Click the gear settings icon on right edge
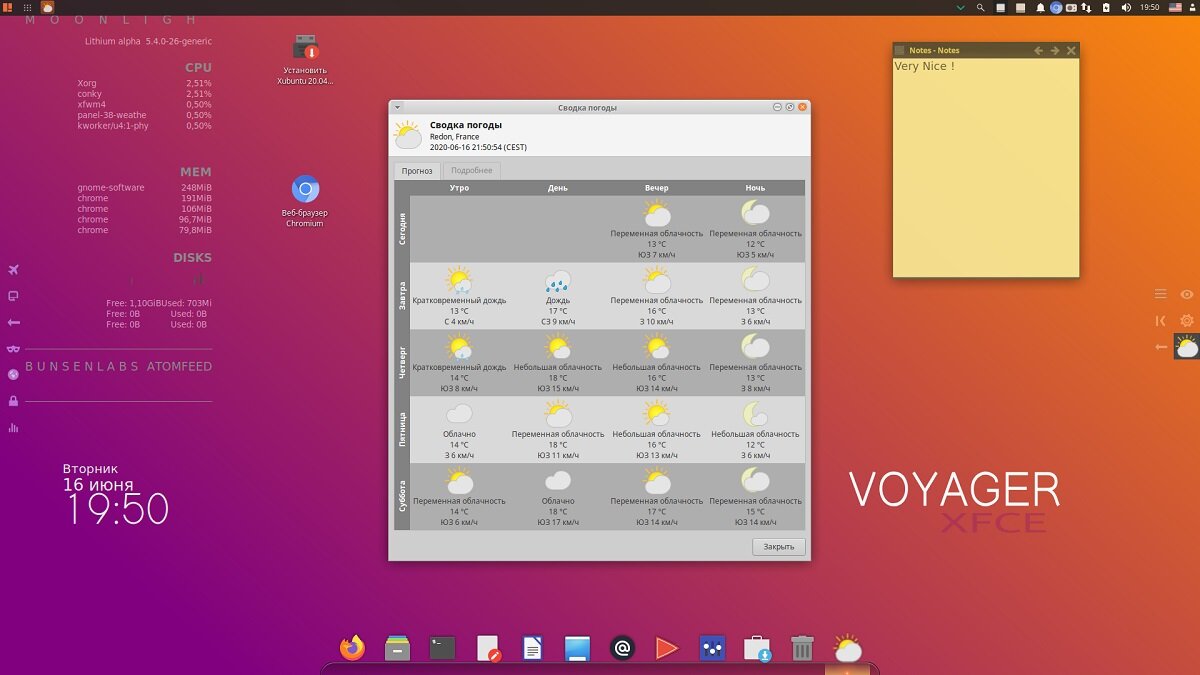This screenshot has width=1200, height=675. tap(1187, 320)
